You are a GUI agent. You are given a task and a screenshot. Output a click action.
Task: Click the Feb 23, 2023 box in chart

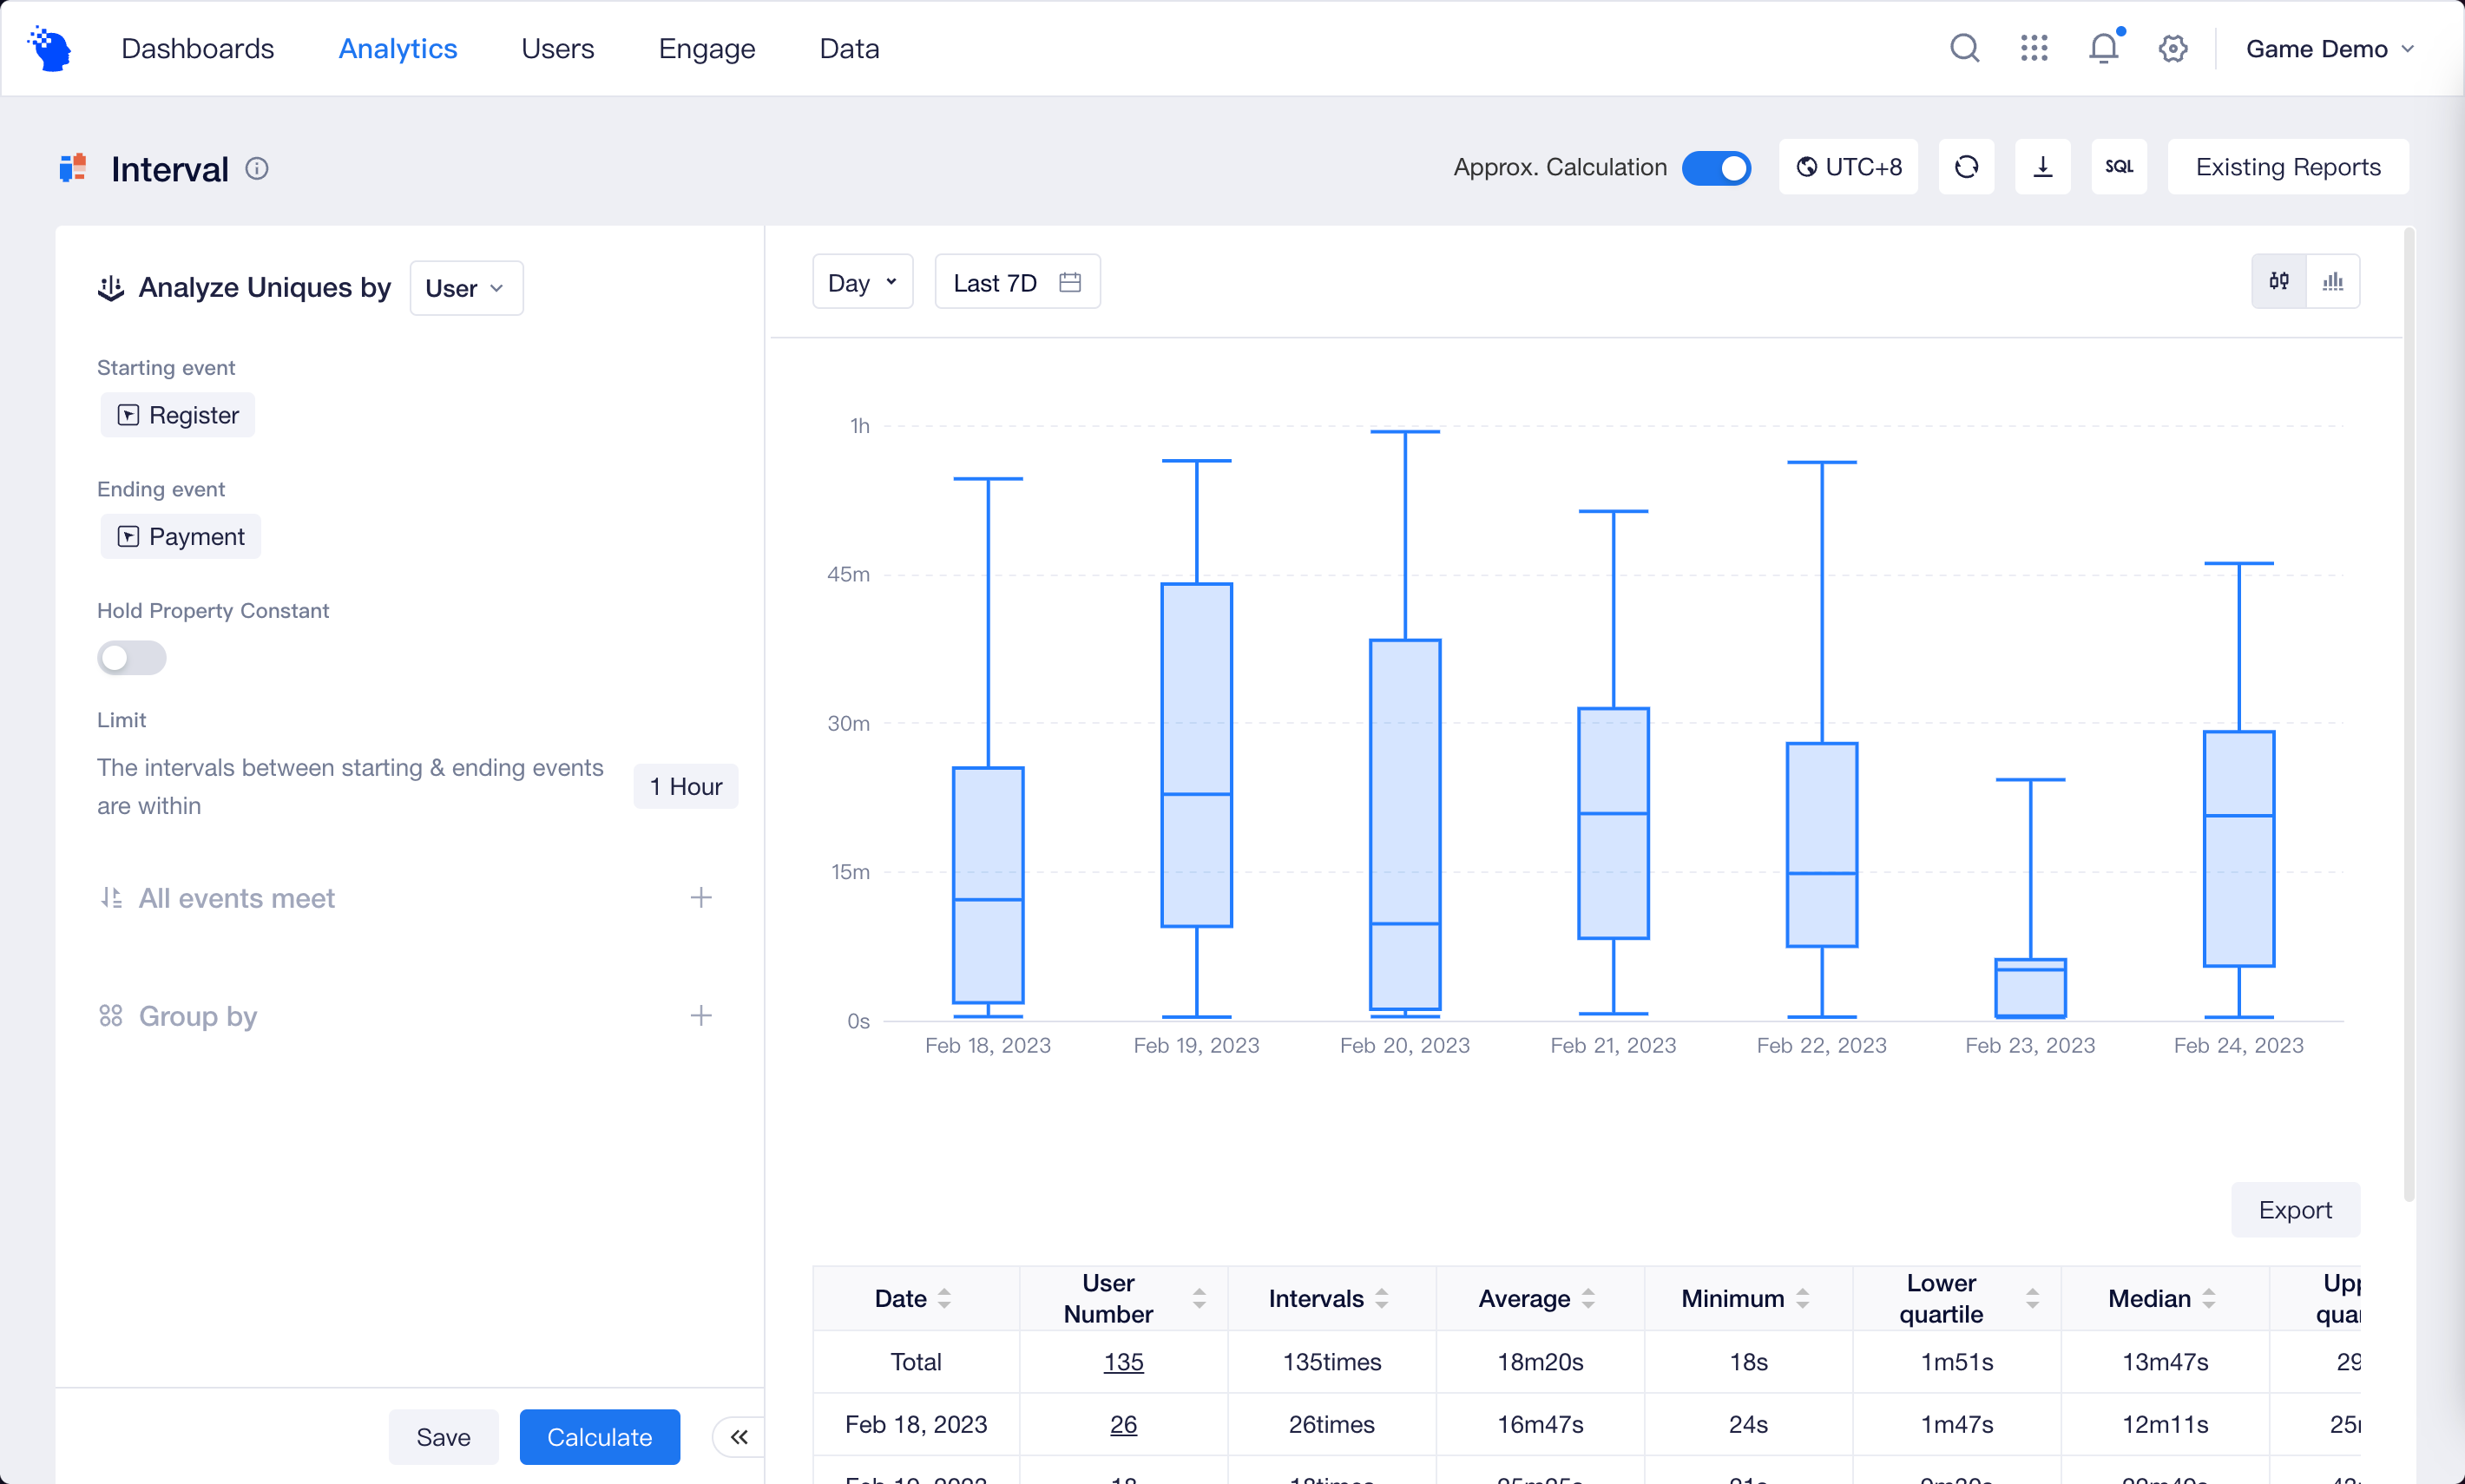tap(2030, 988)
